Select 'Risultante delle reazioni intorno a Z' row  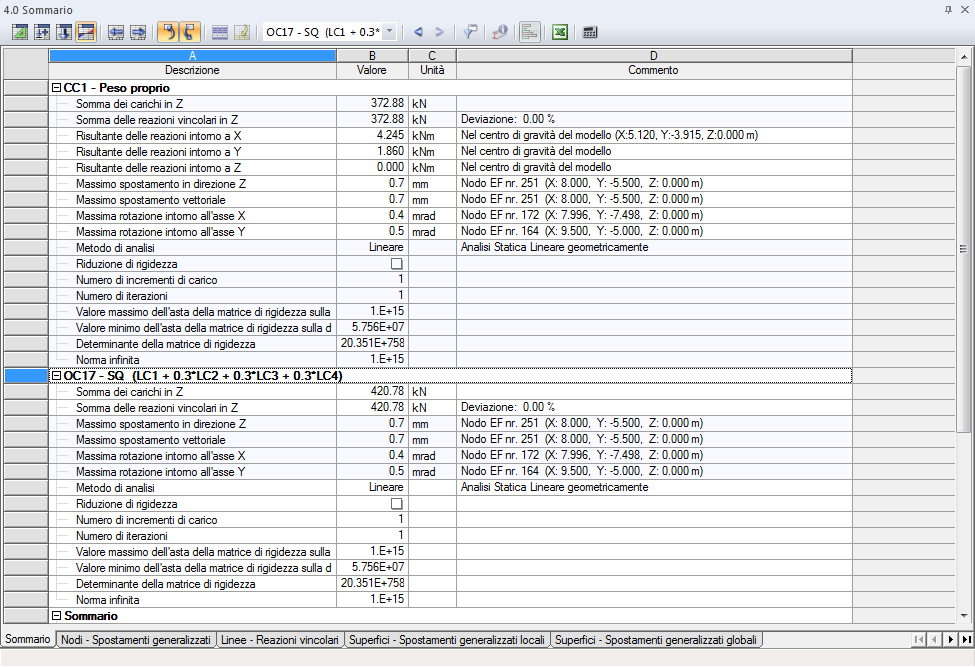[x=450, y=168]
